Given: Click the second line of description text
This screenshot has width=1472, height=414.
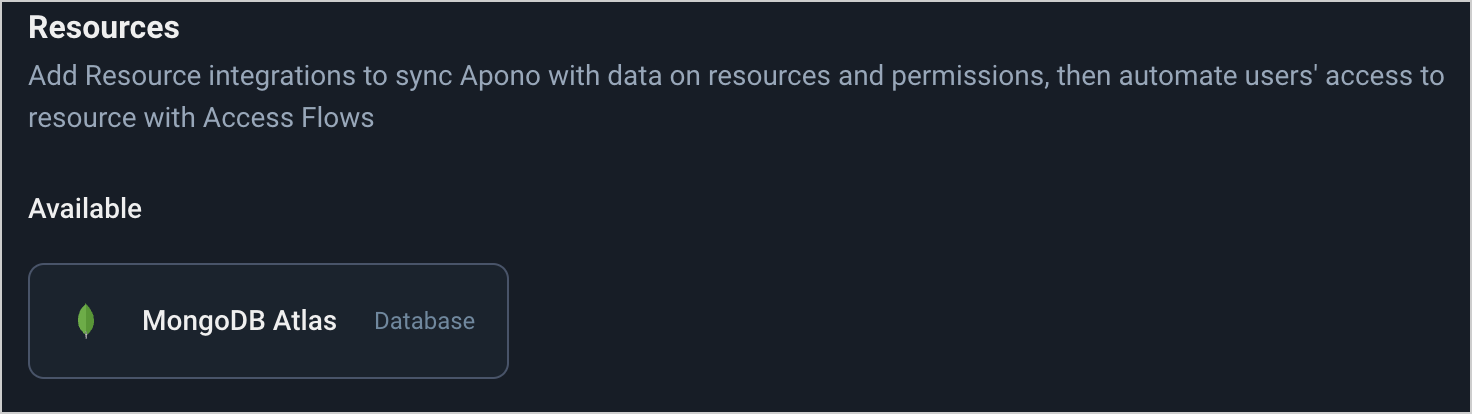Looking at the screenshot, I should pos(200,118).
